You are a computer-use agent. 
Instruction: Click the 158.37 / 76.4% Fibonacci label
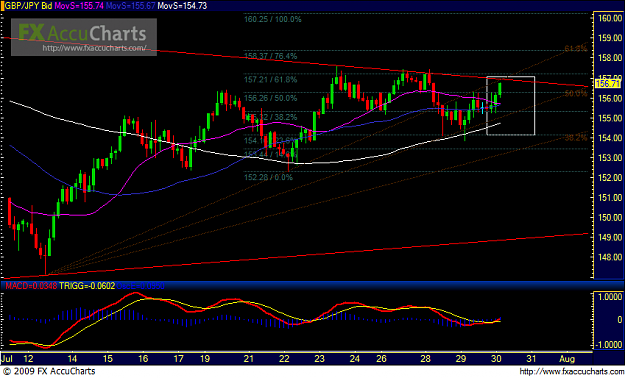tap(271, 56)
